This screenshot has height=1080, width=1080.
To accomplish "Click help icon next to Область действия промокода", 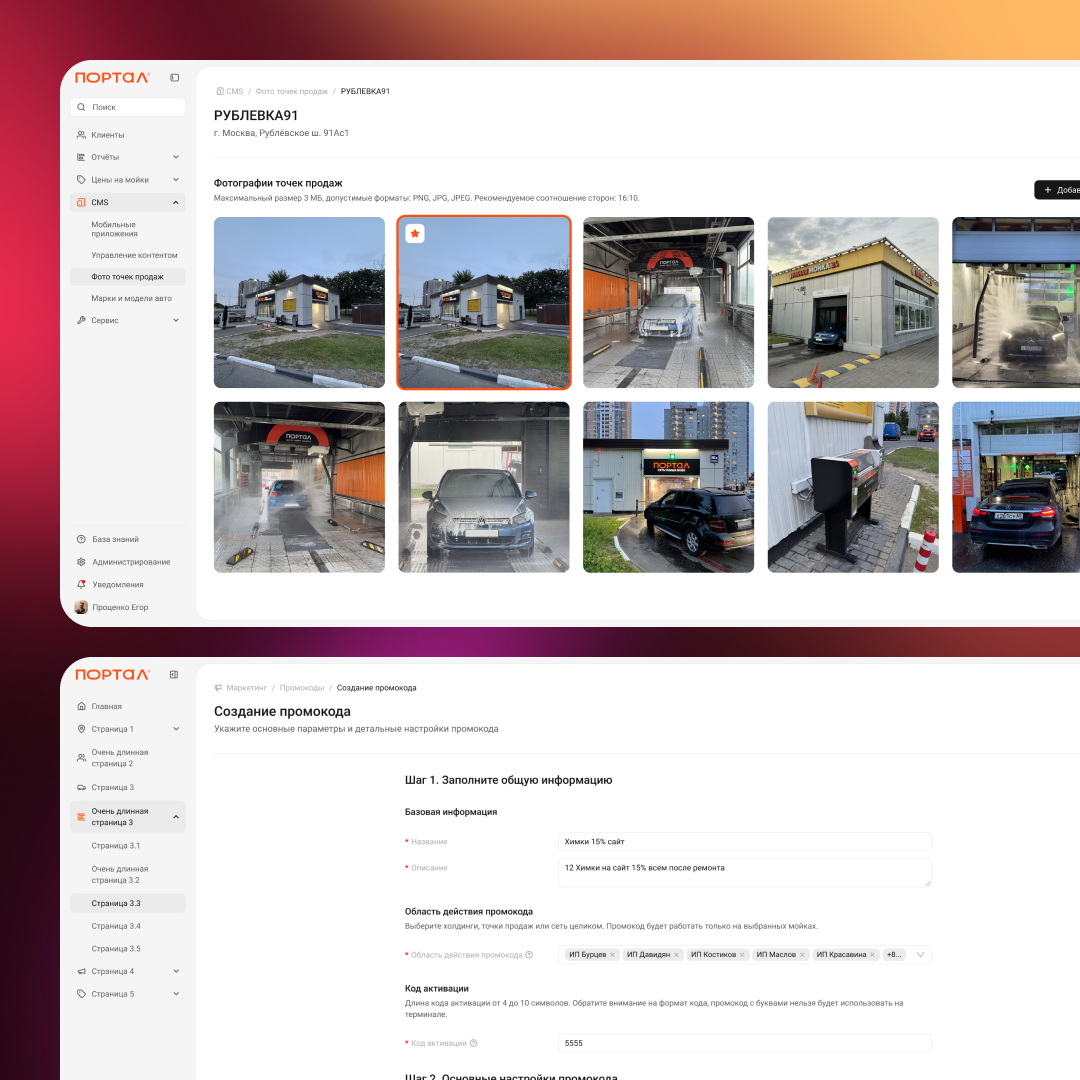I will 529,955.
